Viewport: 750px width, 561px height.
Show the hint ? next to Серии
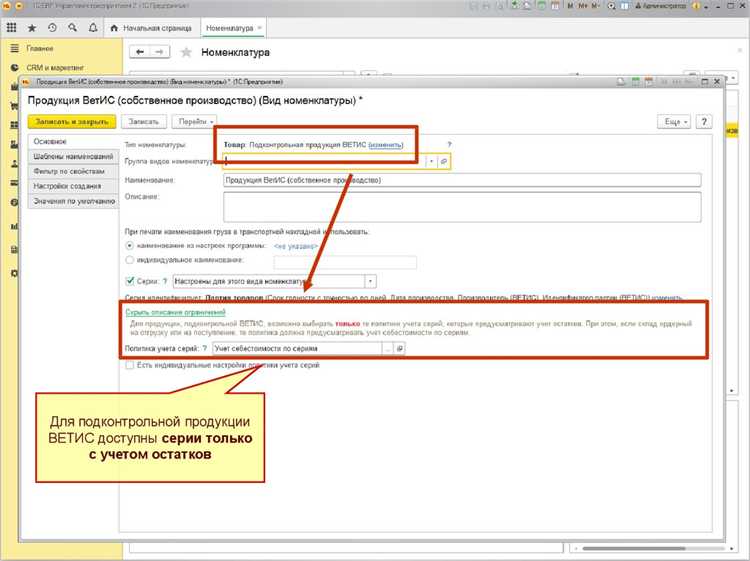pos(165,281)
